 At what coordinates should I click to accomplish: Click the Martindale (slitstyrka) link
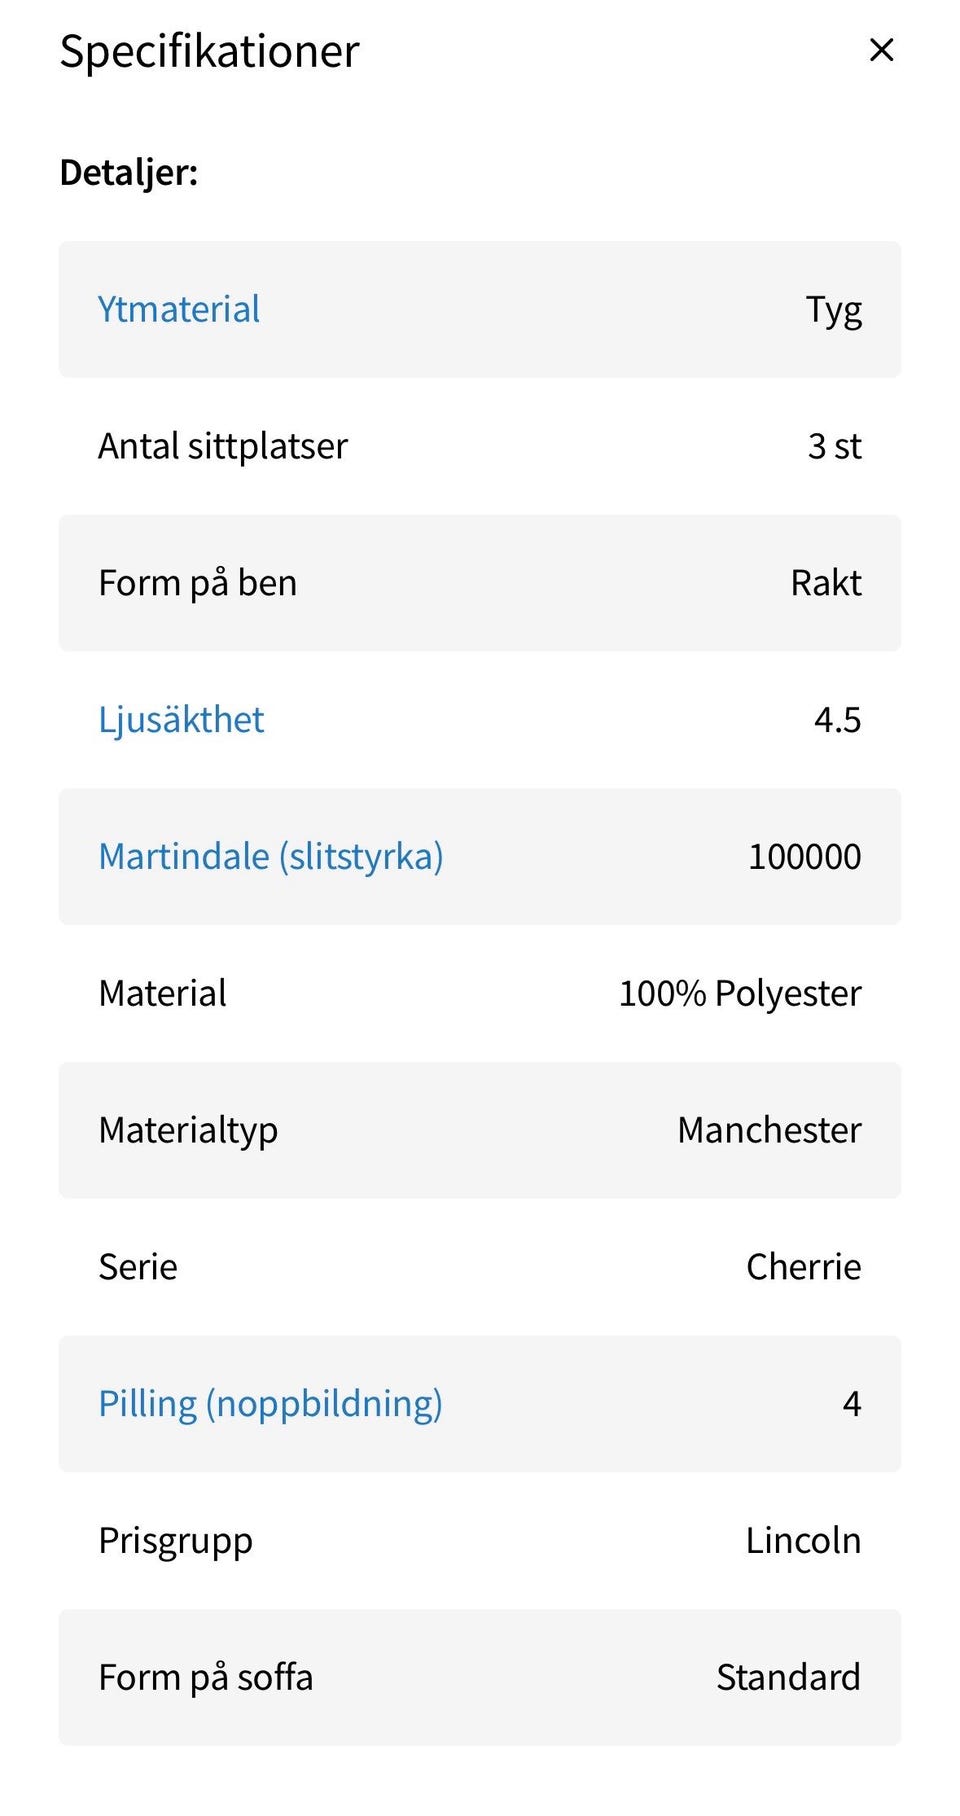(x=271, y=857)
